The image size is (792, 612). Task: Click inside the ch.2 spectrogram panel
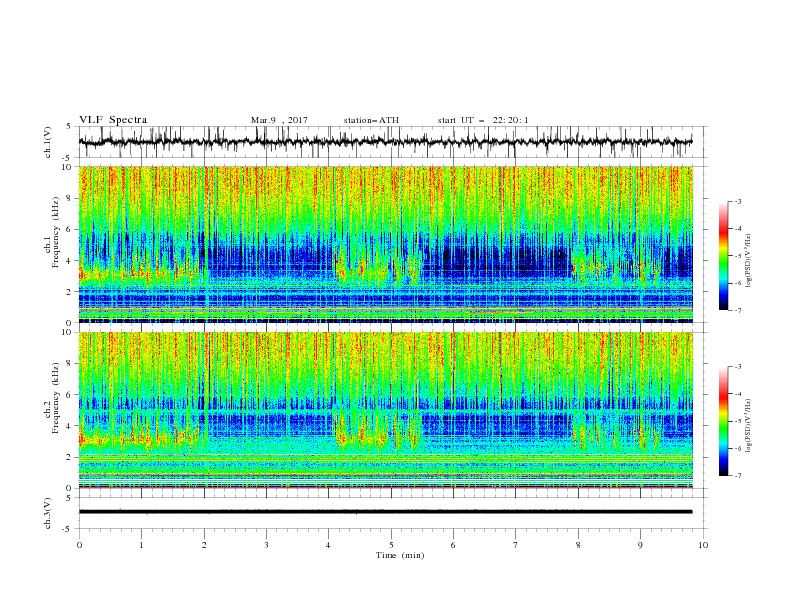pos(385,410)
